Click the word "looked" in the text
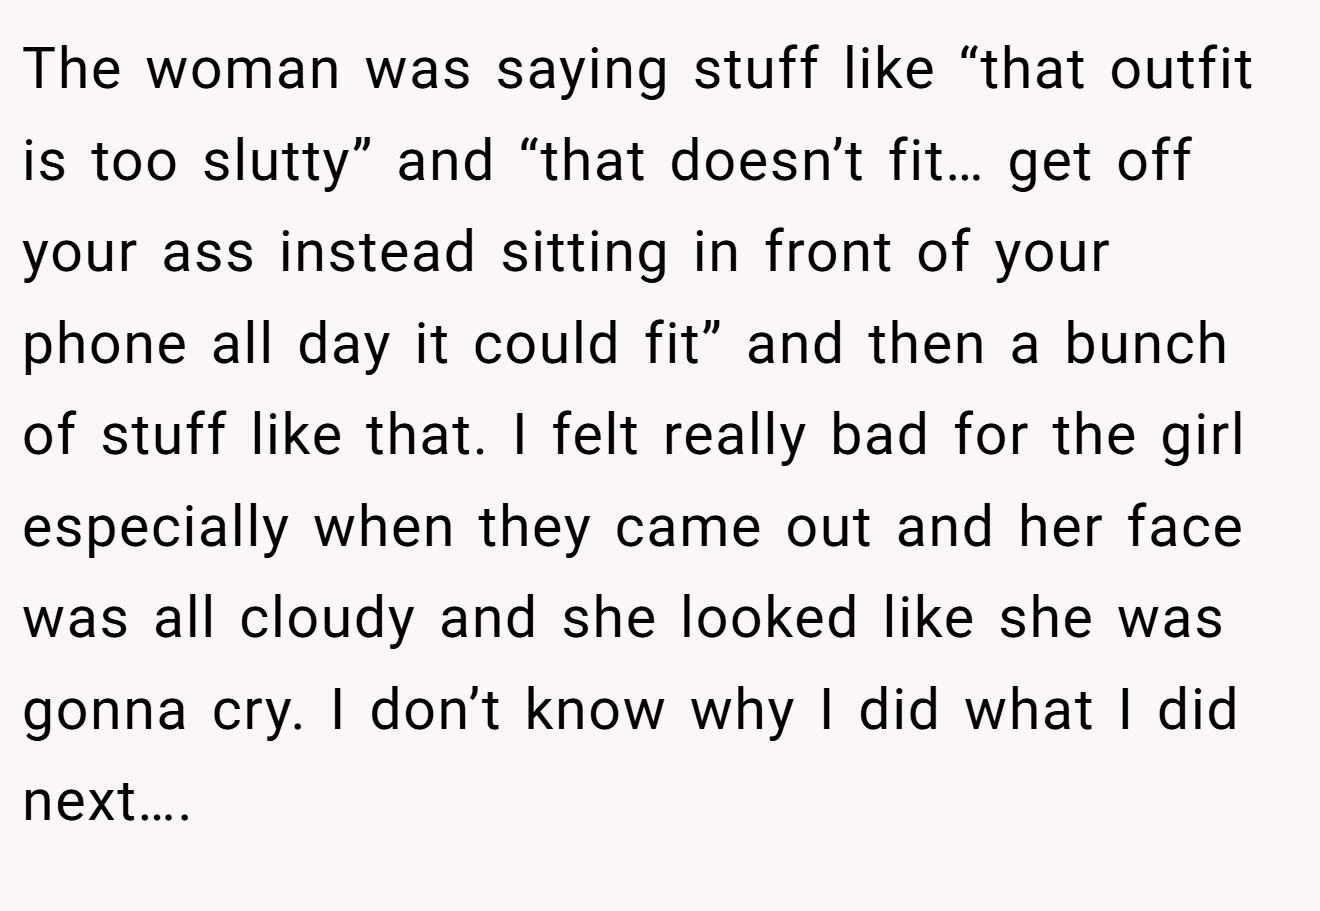Screen dimensions: 1320x911 [769, 618]
